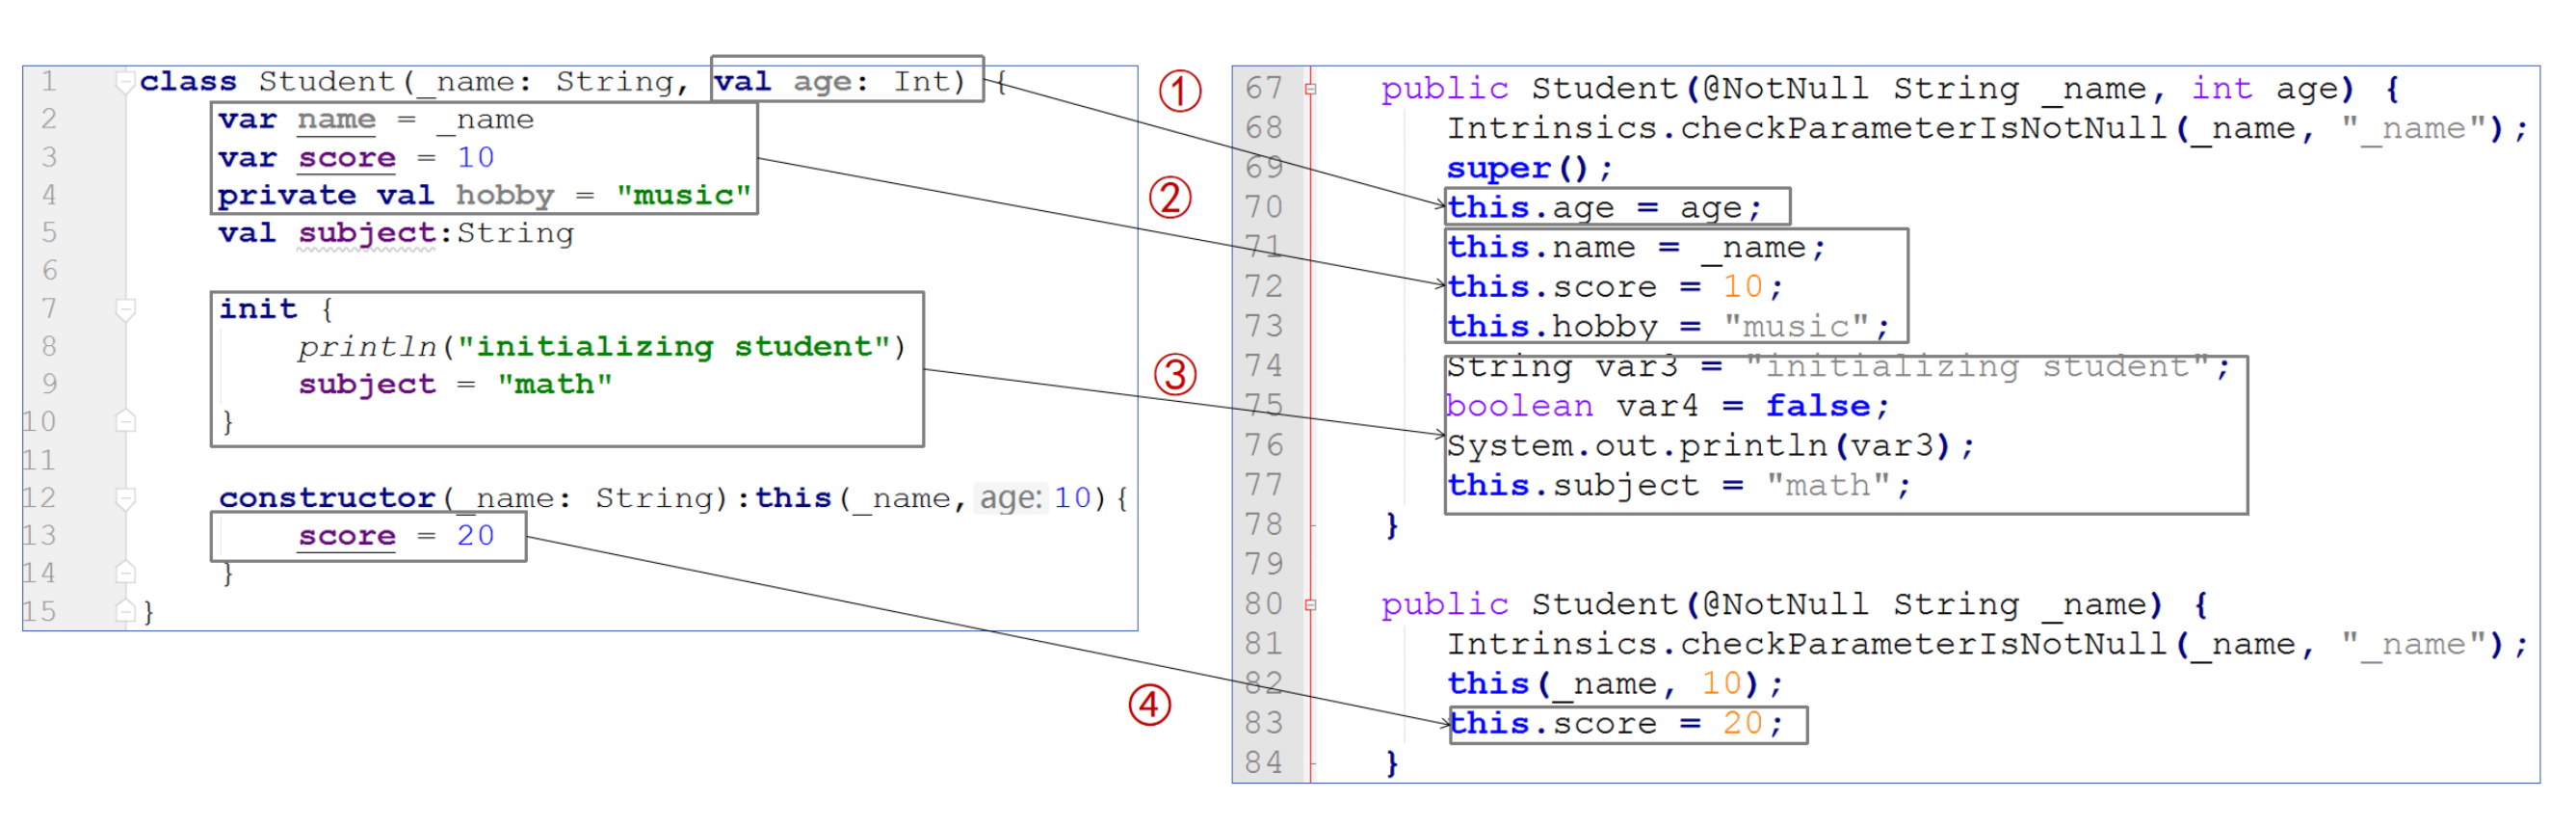Click the 'constructor' keyword on line 12
This screenshot has width=2576, height=827.
click(327, 498)
